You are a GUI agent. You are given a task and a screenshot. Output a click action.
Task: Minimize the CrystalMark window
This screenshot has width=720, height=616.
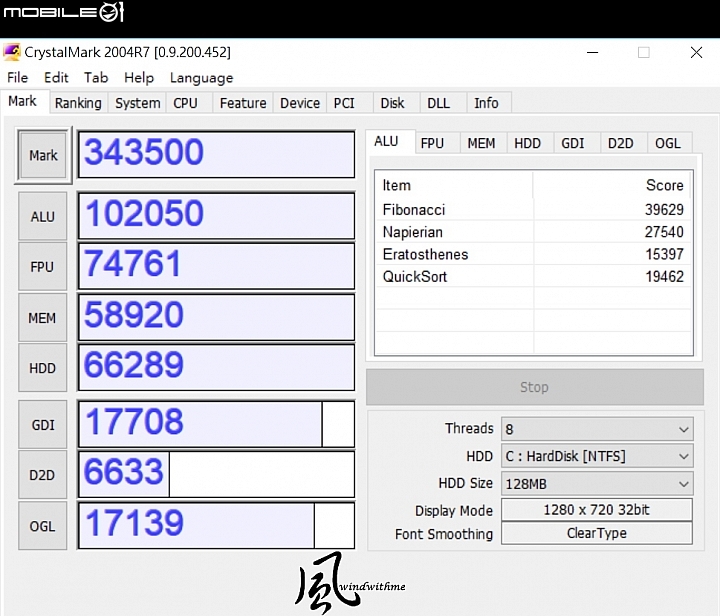click(x=593, y=52)
